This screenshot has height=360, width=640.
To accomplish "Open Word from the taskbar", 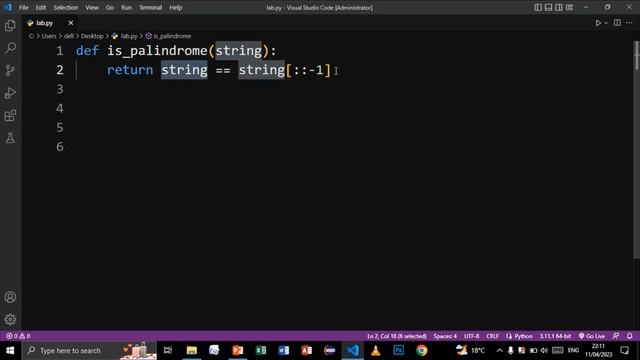I will 284,351.
